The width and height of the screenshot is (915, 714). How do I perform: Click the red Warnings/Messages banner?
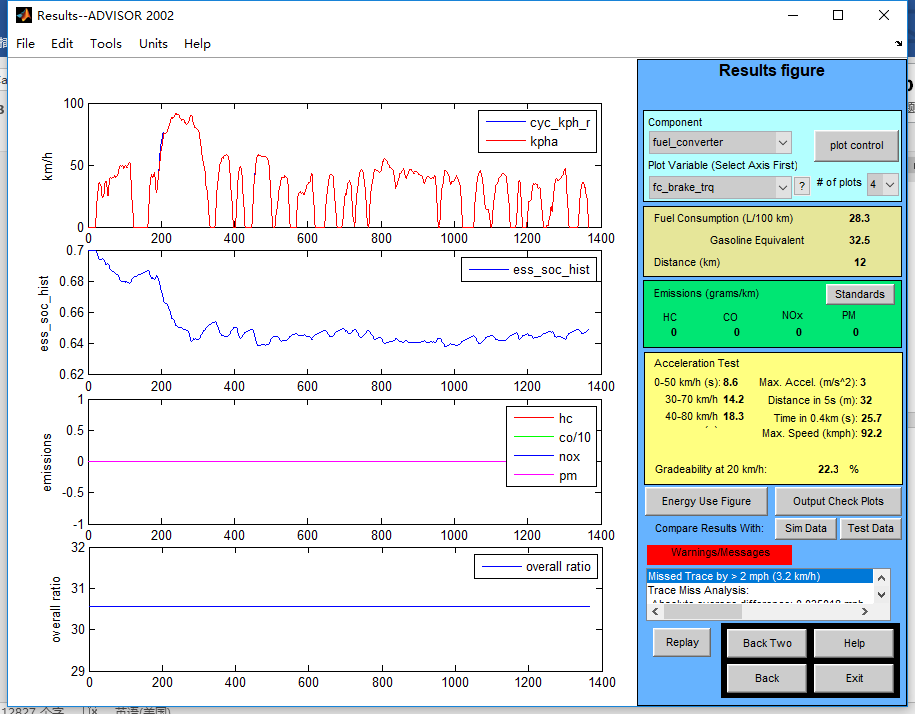coord(719,553)
